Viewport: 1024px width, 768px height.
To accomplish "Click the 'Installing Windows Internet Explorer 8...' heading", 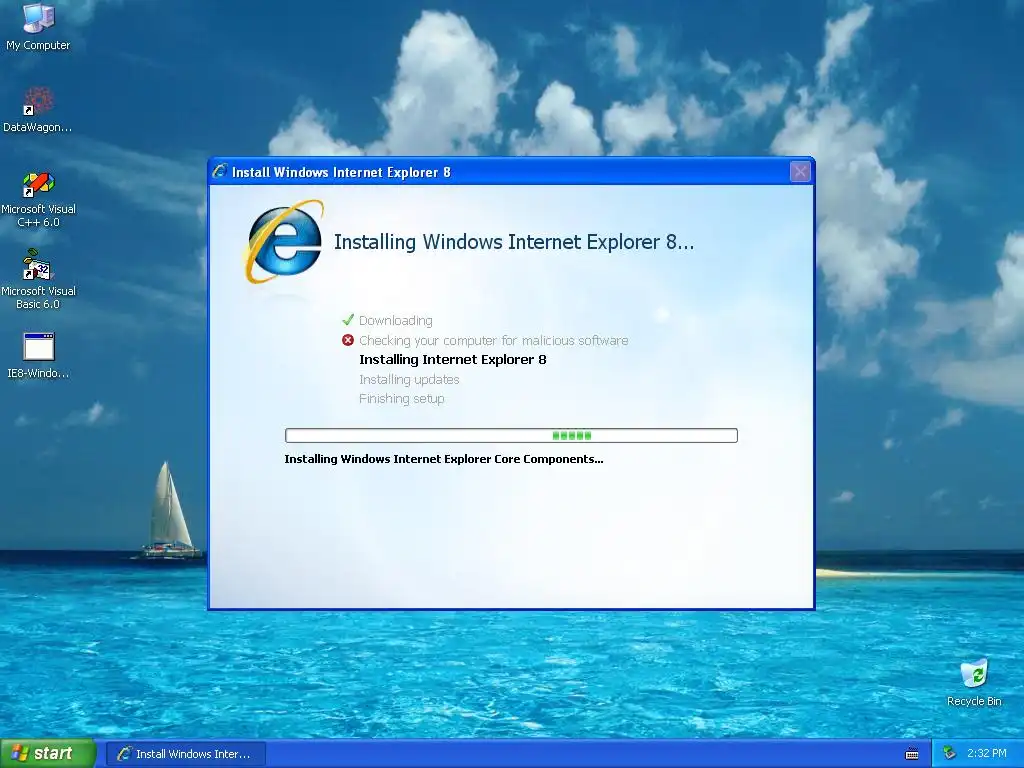I will pos(514,242).
